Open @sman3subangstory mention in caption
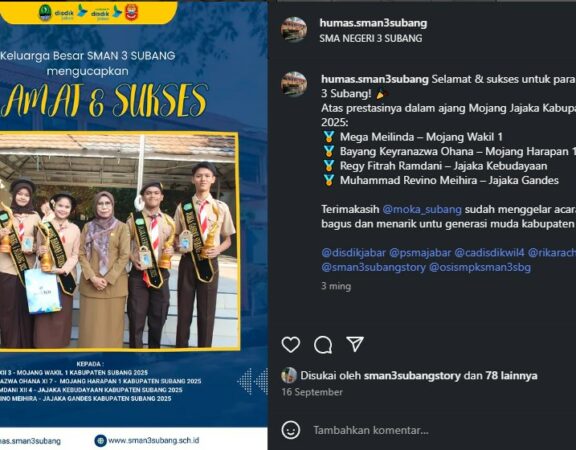Screen dimensions: 576x450 [374, 267]
